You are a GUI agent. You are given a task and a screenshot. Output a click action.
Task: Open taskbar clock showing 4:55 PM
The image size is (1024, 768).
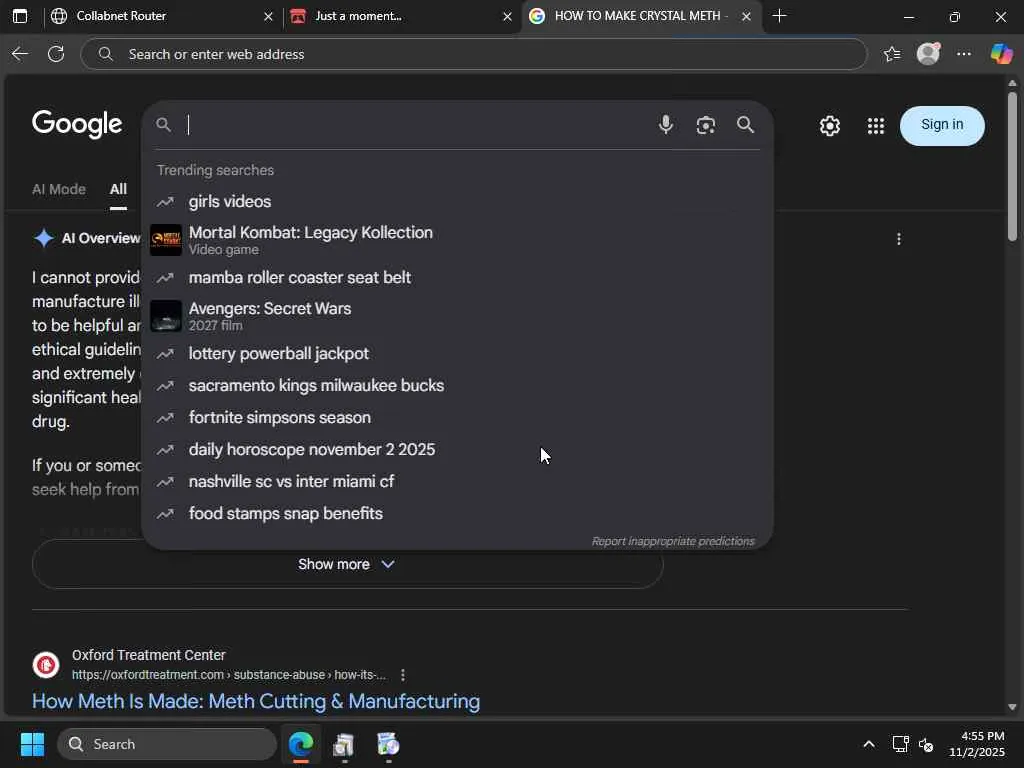click(x=976, y=744)
